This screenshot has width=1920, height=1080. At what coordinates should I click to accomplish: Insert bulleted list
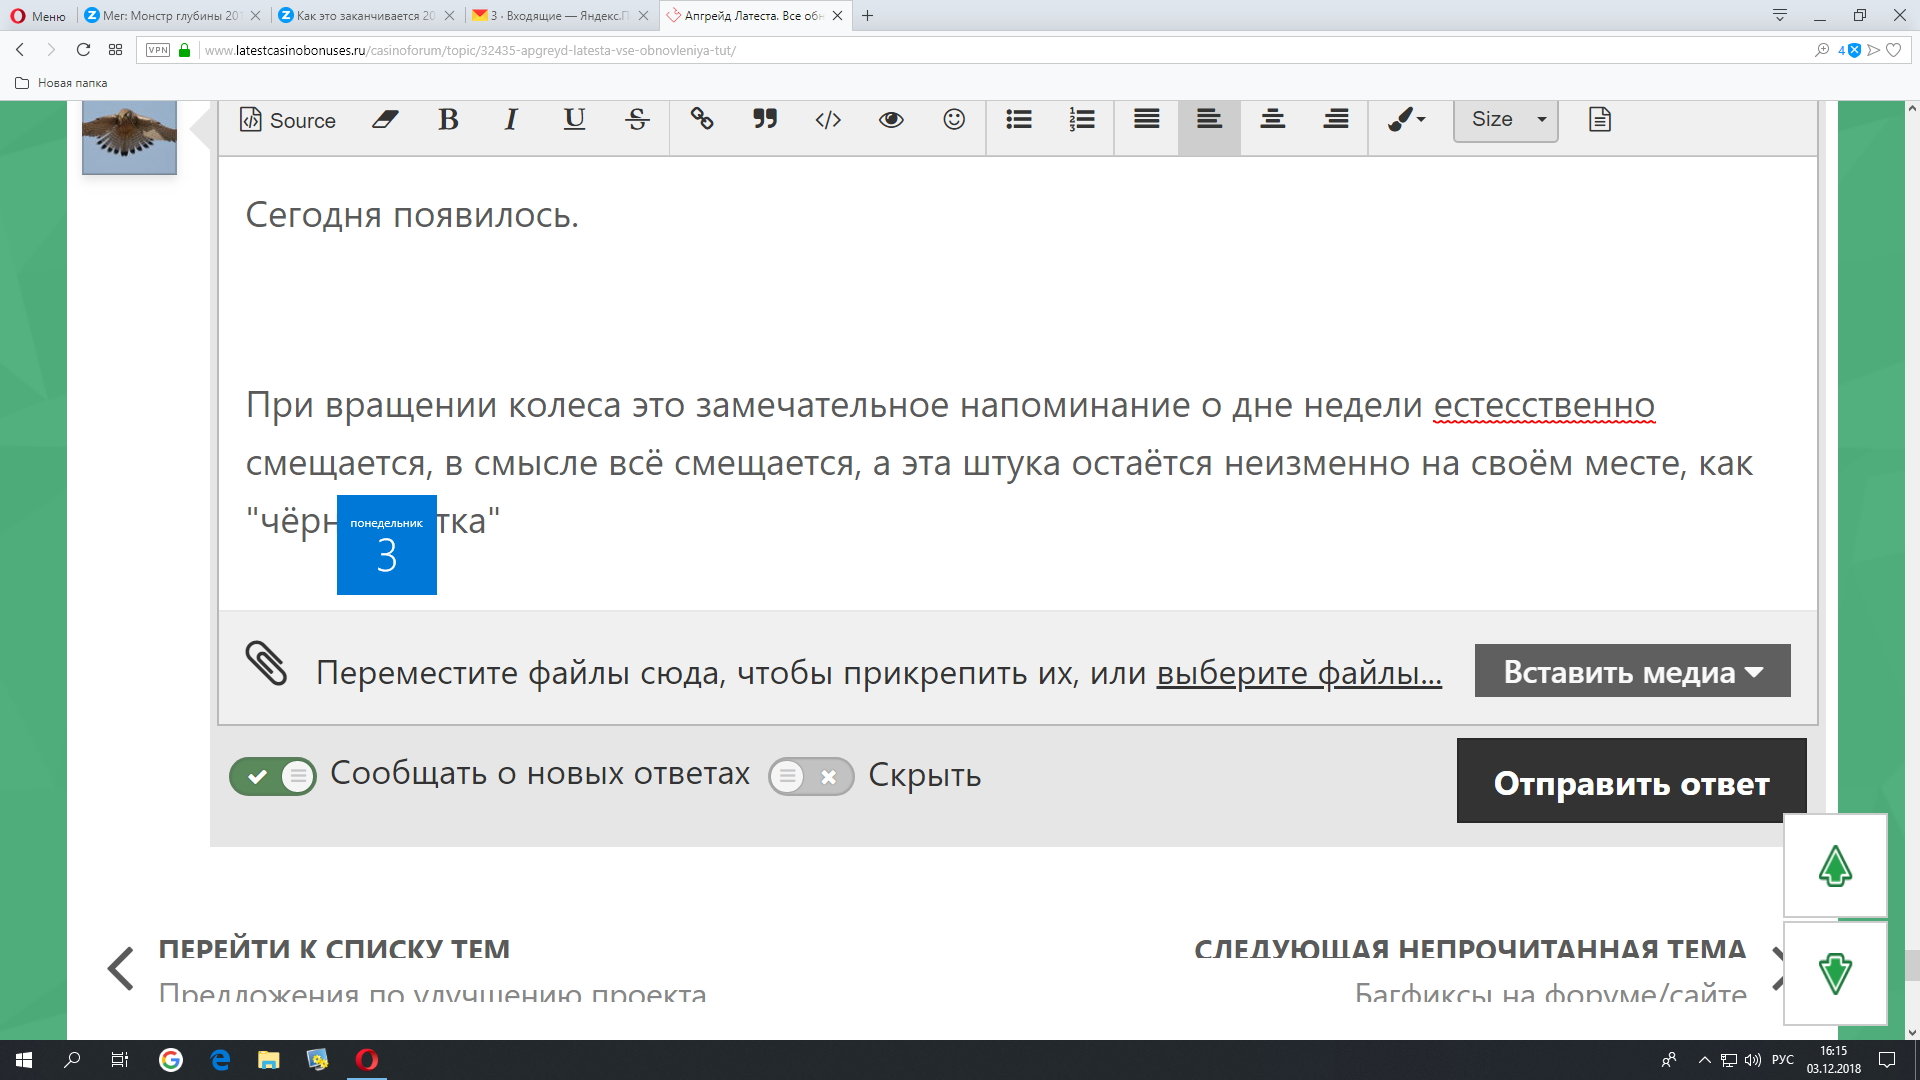coord(1018,120)
